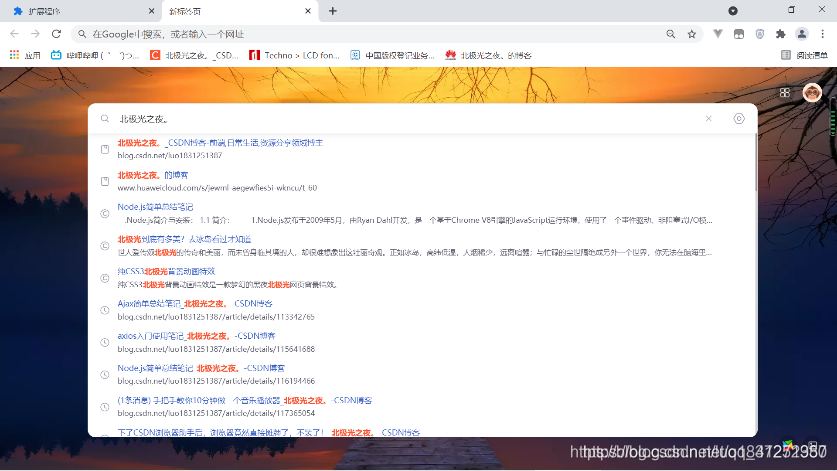Open the V-shaped extension icon in the toolbar
Viewport: 837px width, 471px height.
pyautogui.click(x=718, y=34)
